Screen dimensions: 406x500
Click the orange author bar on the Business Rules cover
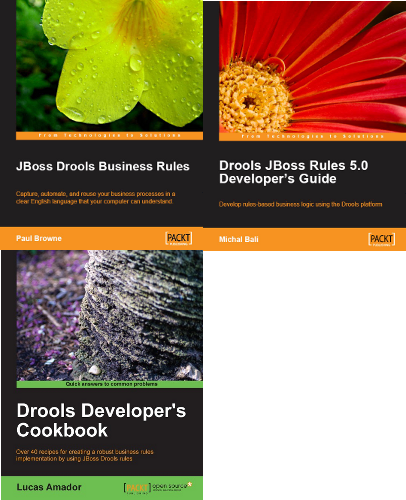pyautogui.click(x=101, y=238)
